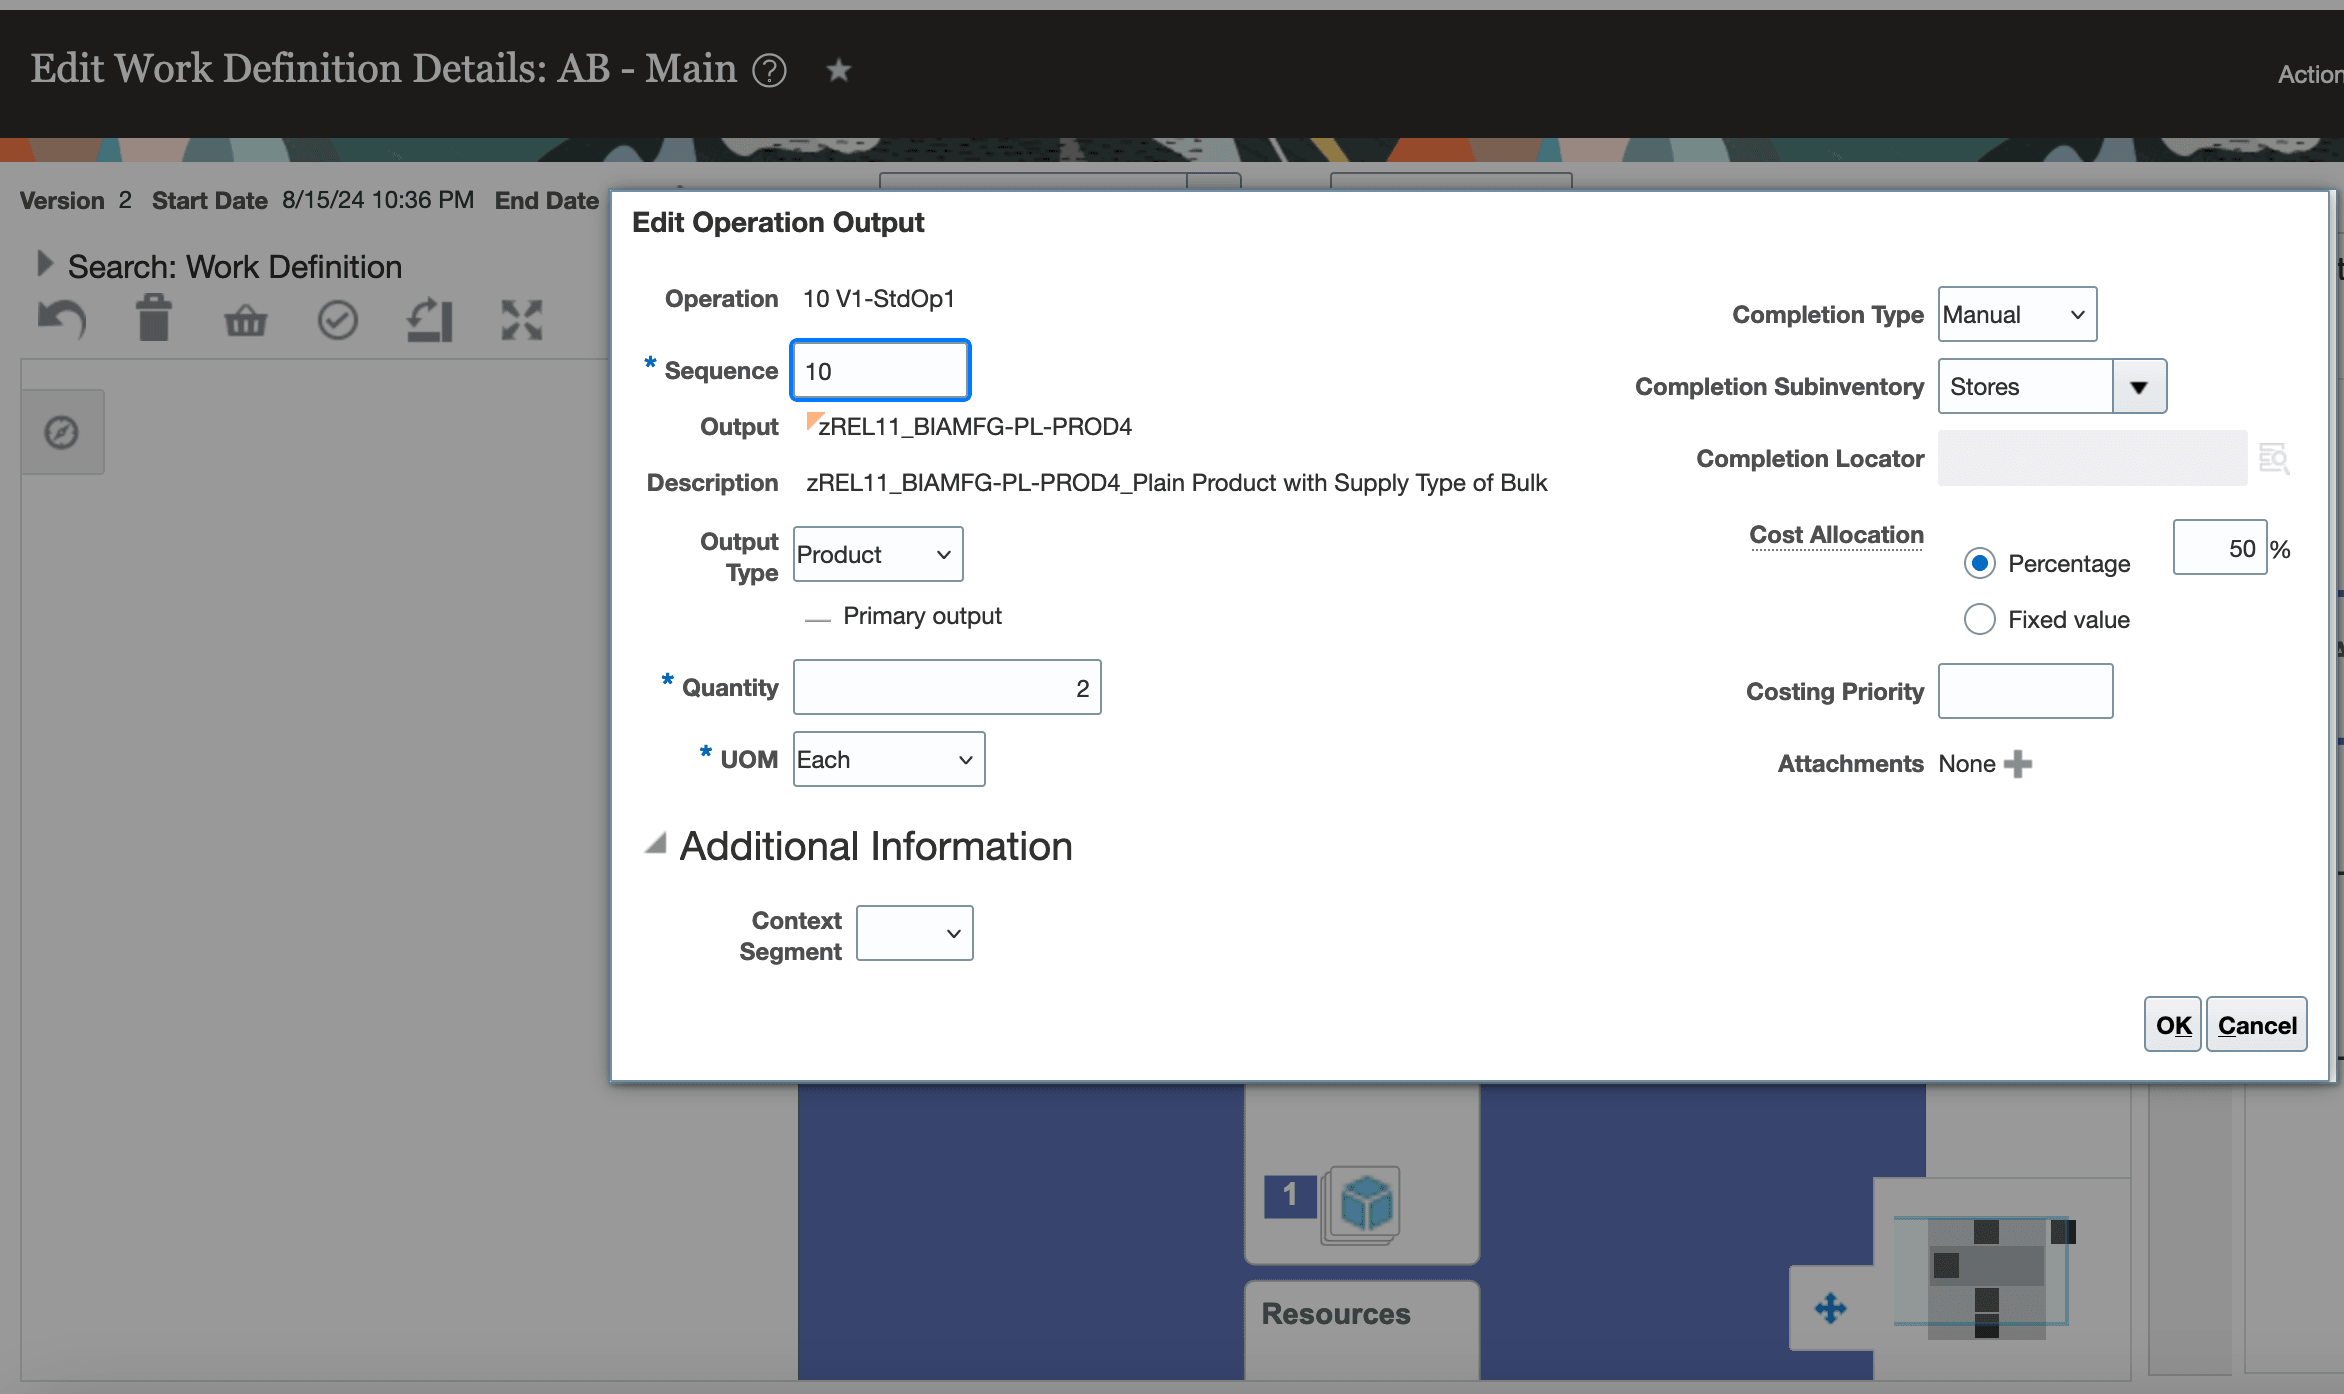Screen dimensions: 2344x1394
Task: Expand the Completion Subinventory dropdown arrow
Action: click(x=2139, y=387)
